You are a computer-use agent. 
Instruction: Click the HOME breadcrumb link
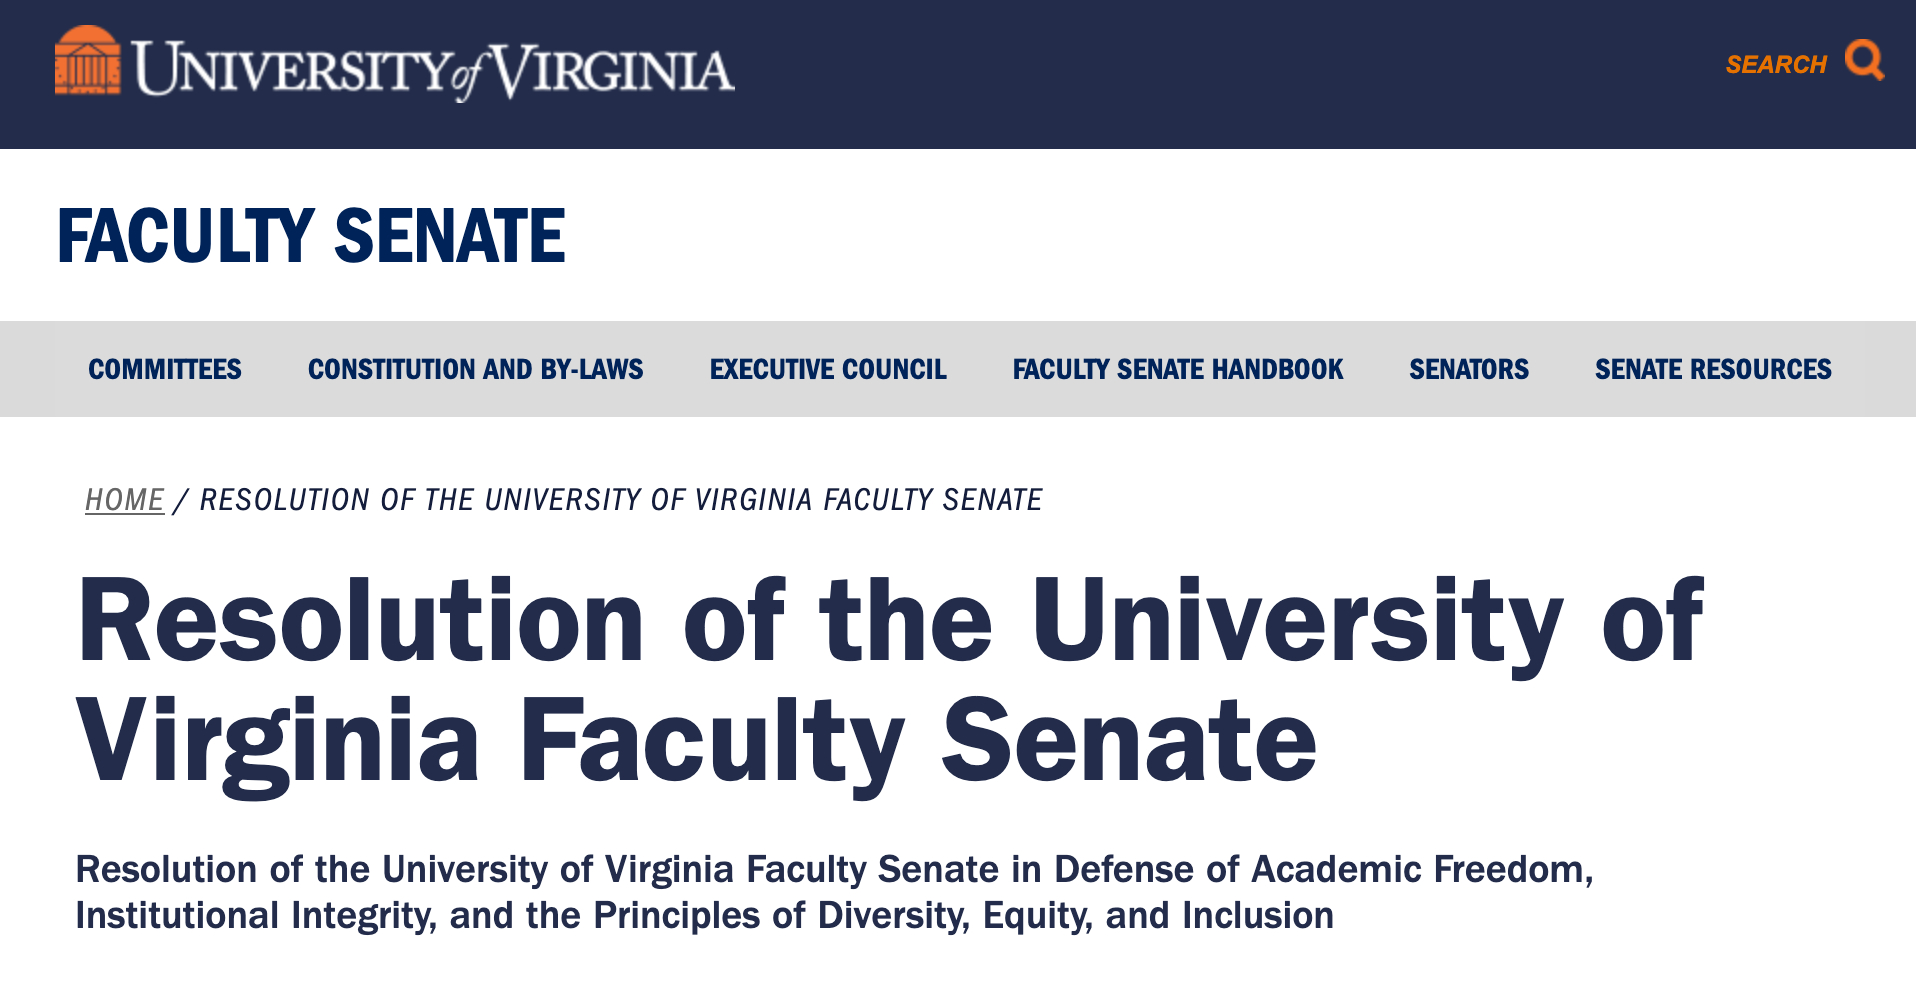(x=124, y=500)
